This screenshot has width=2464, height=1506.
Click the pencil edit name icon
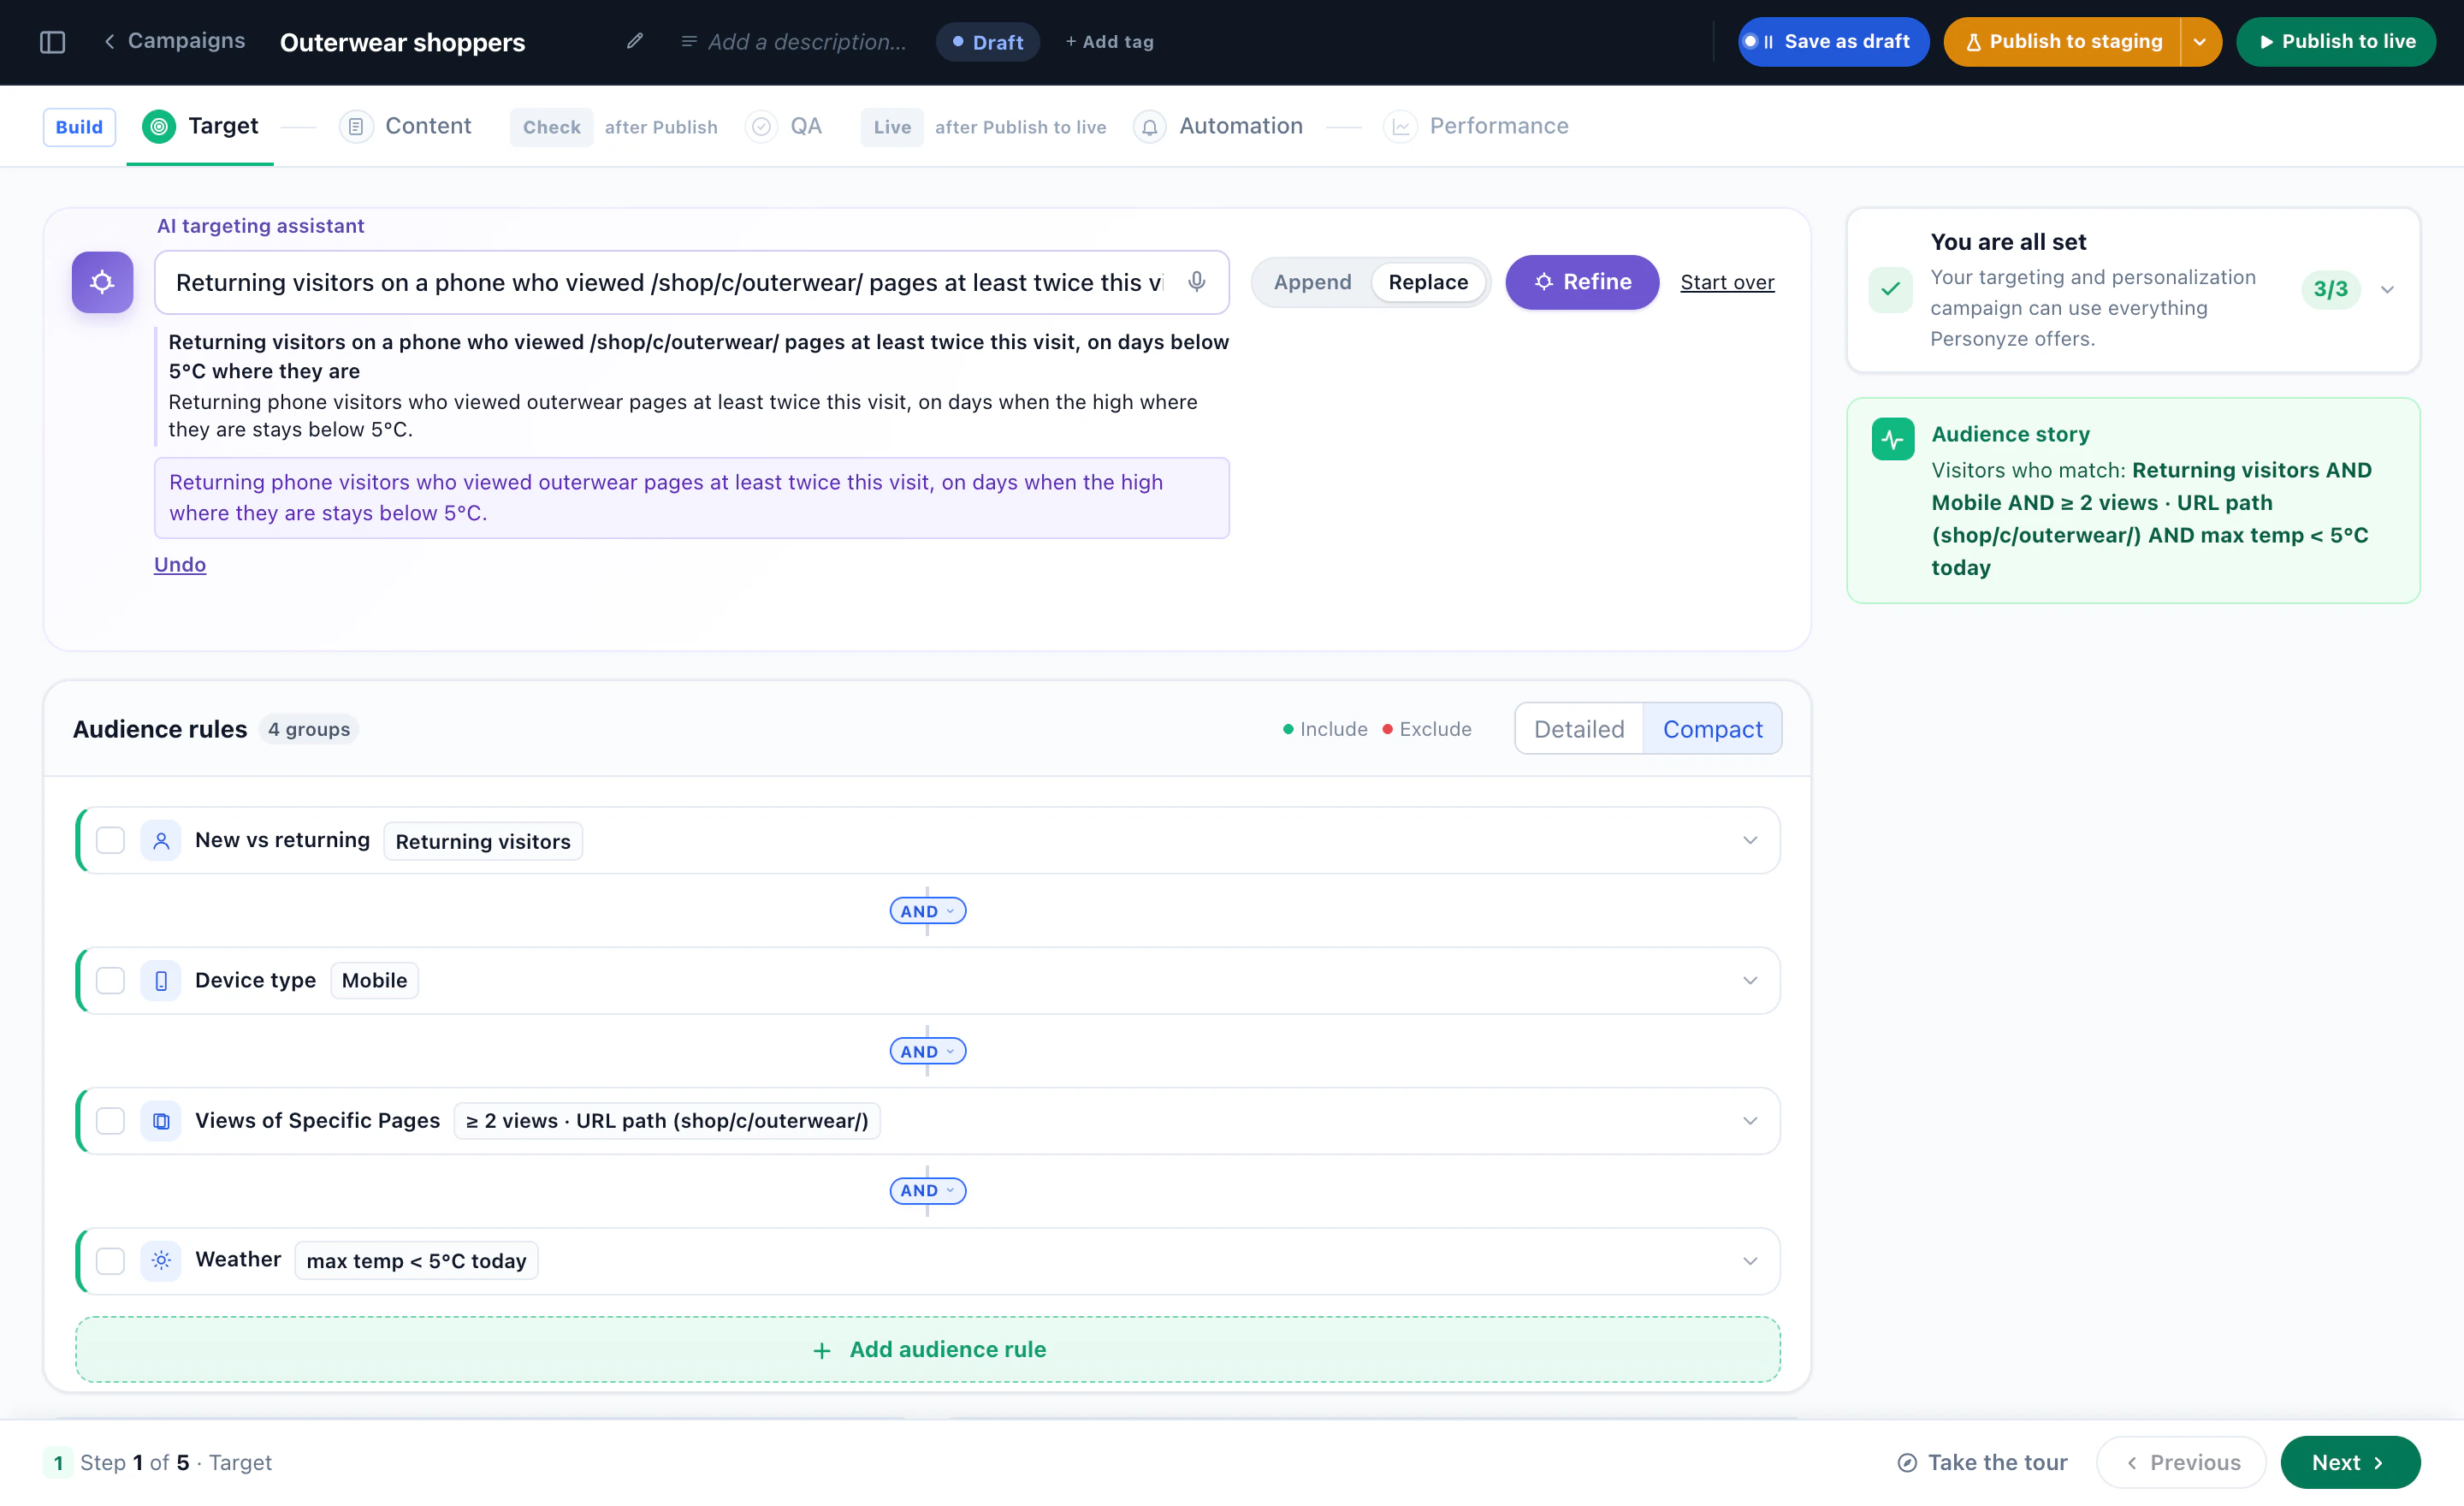click(634, 41)
